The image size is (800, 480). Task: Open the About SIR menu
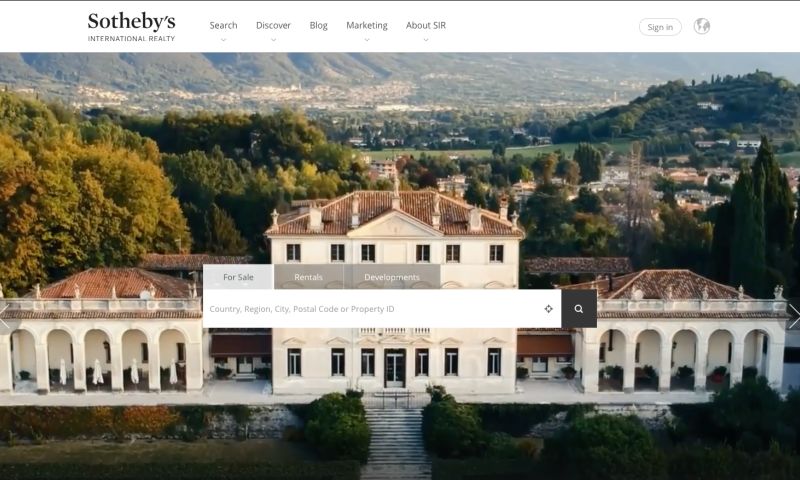[x=425, y=26]
